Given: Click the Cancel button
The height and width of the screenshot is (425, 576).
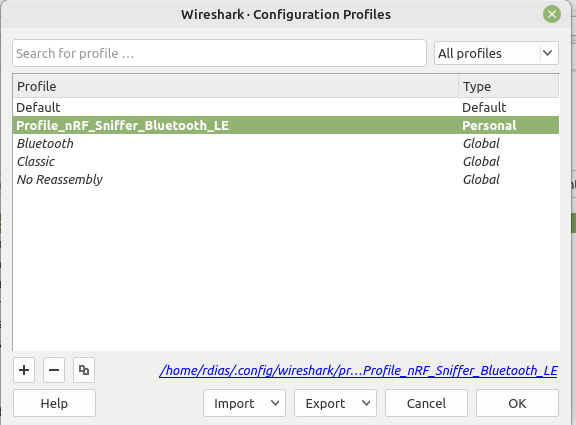Looking at the screenshot, I should (426, 403).
